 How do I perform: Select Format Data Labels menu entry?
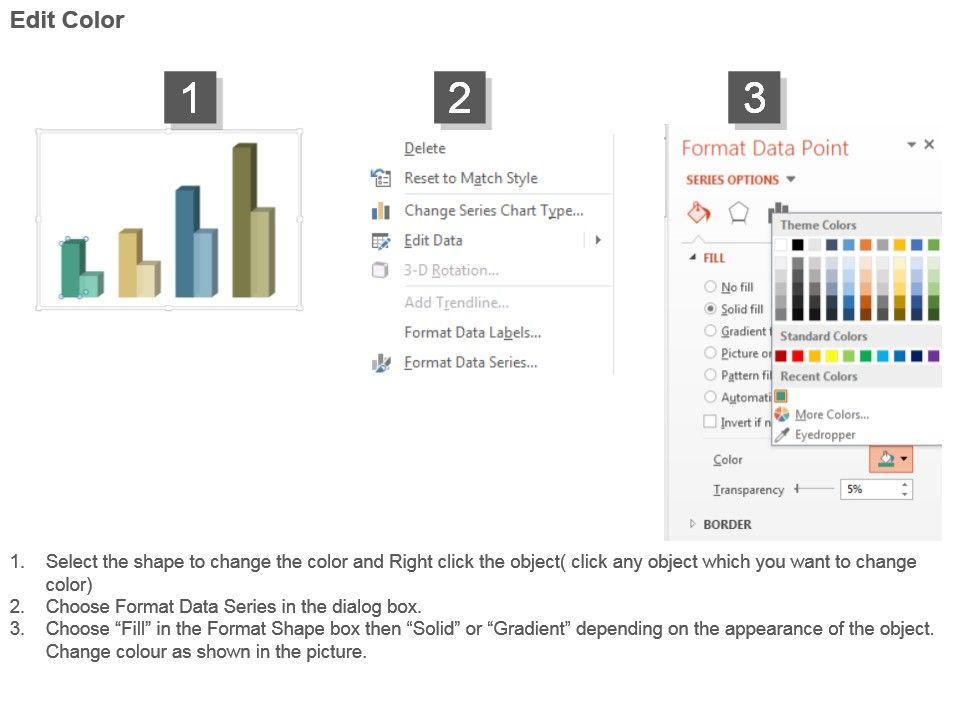click(472, 332)
